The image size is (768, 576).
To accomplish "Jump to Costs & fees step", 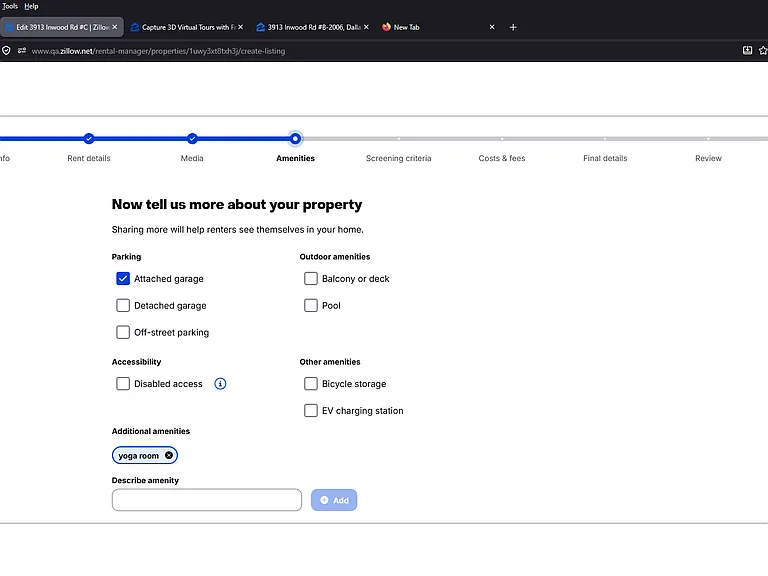I will (502, 158).
